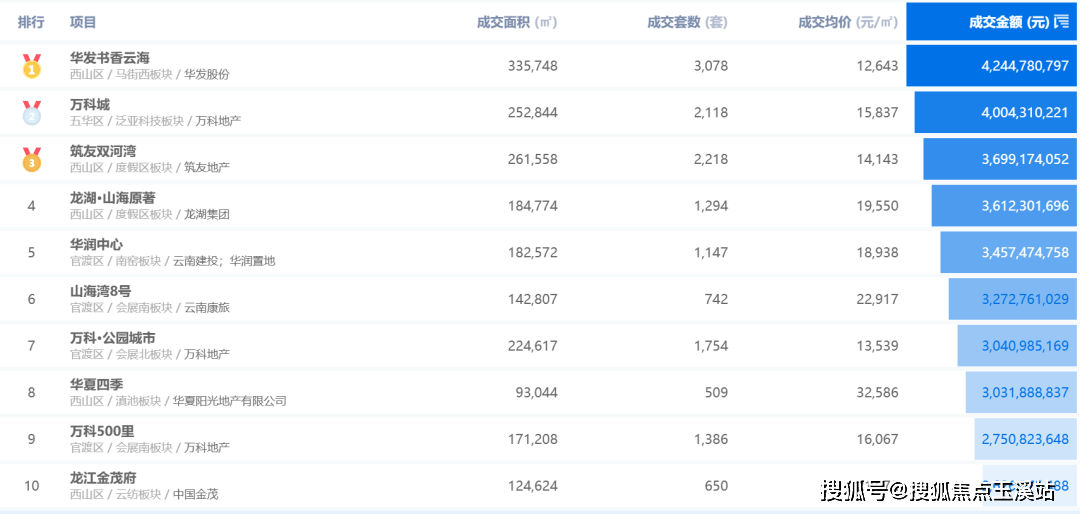This screenshot has height=514, width=1080.
Task: Click the average price 22,917
Action: [x=878, y=299]
